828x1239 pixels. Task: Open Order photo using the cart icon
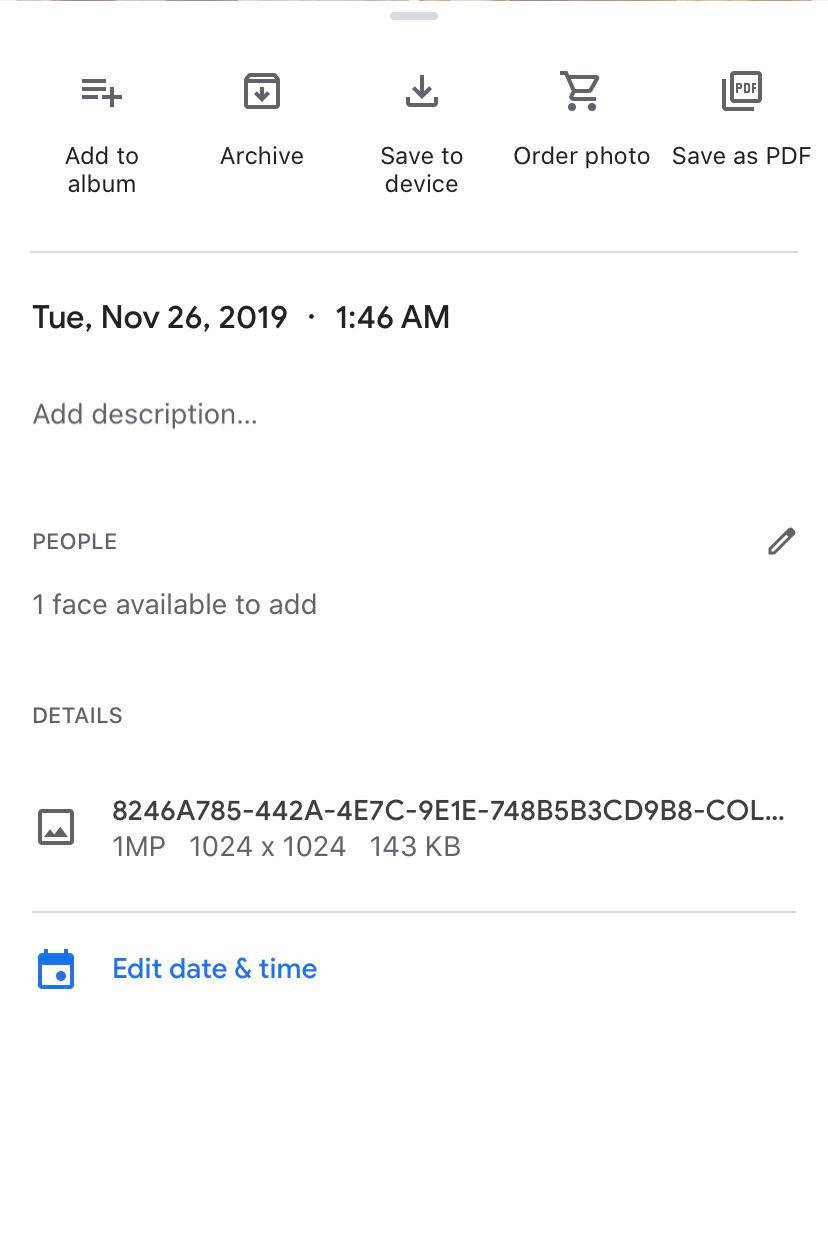581,91
